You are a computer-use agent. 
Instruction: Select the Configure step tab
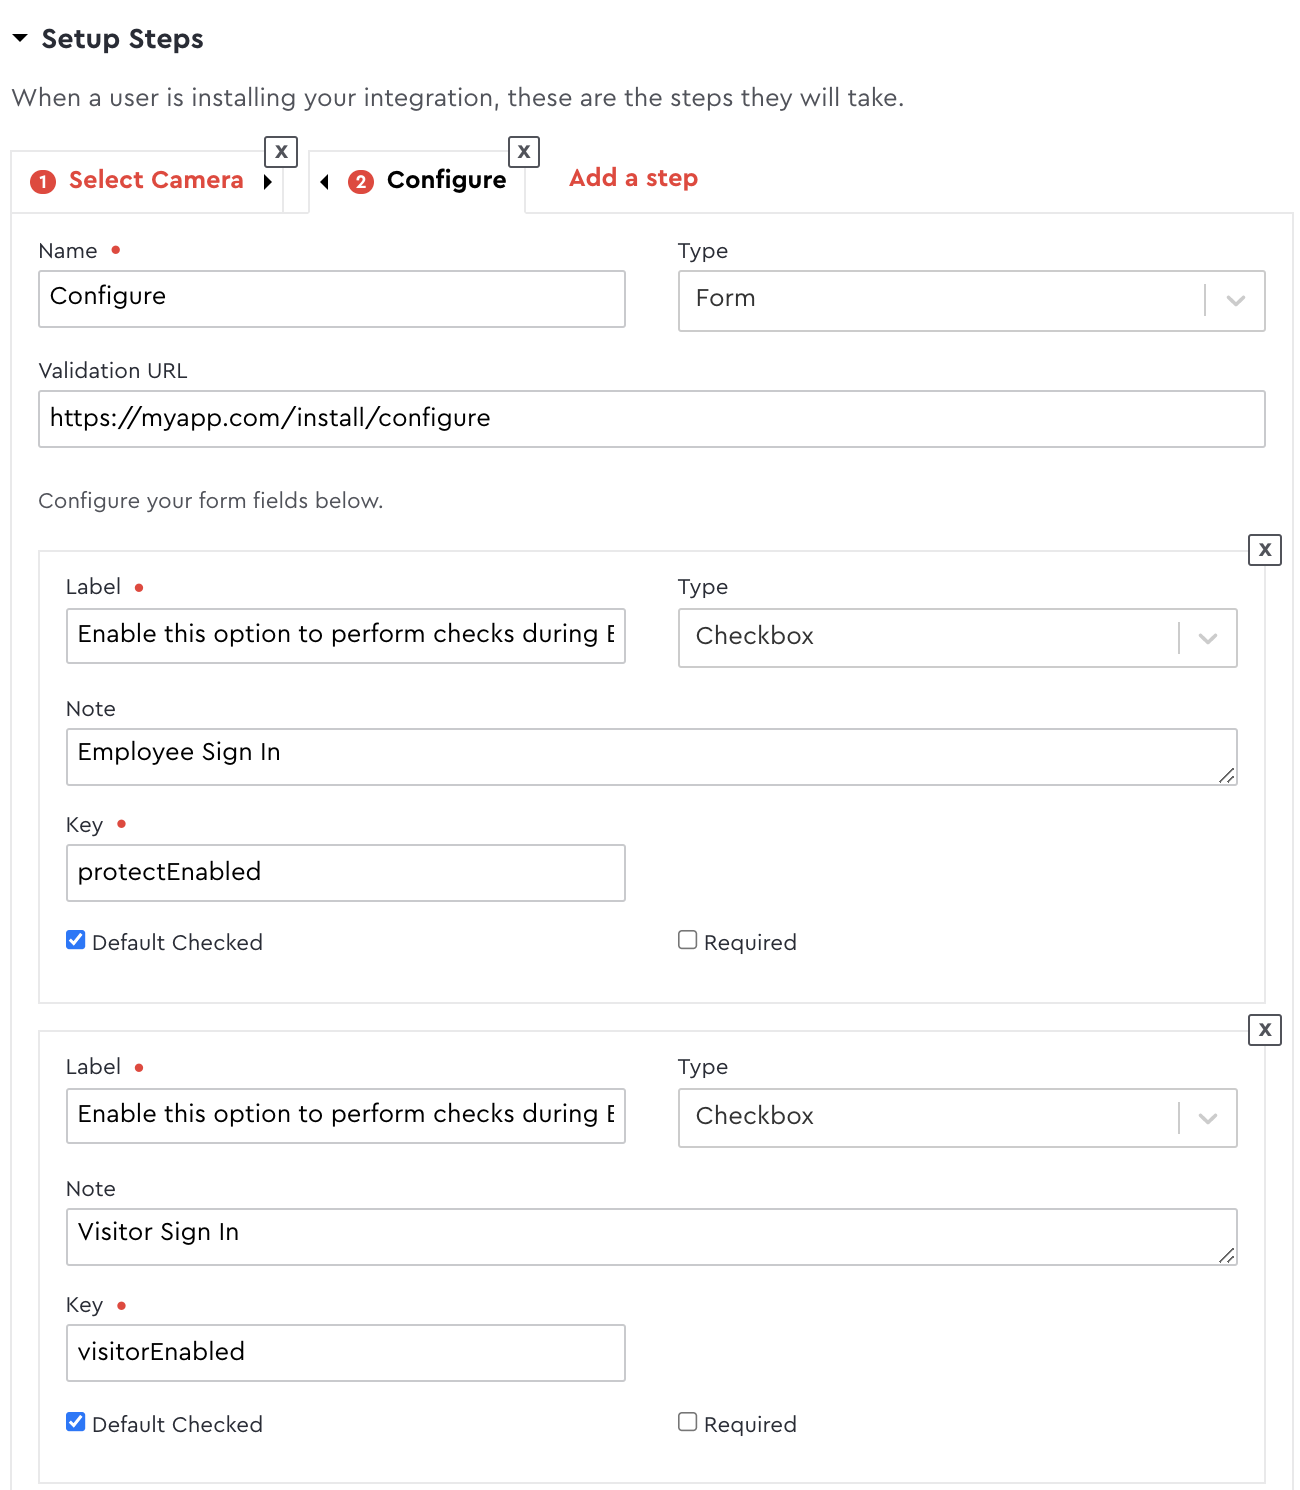pos(446,181)
